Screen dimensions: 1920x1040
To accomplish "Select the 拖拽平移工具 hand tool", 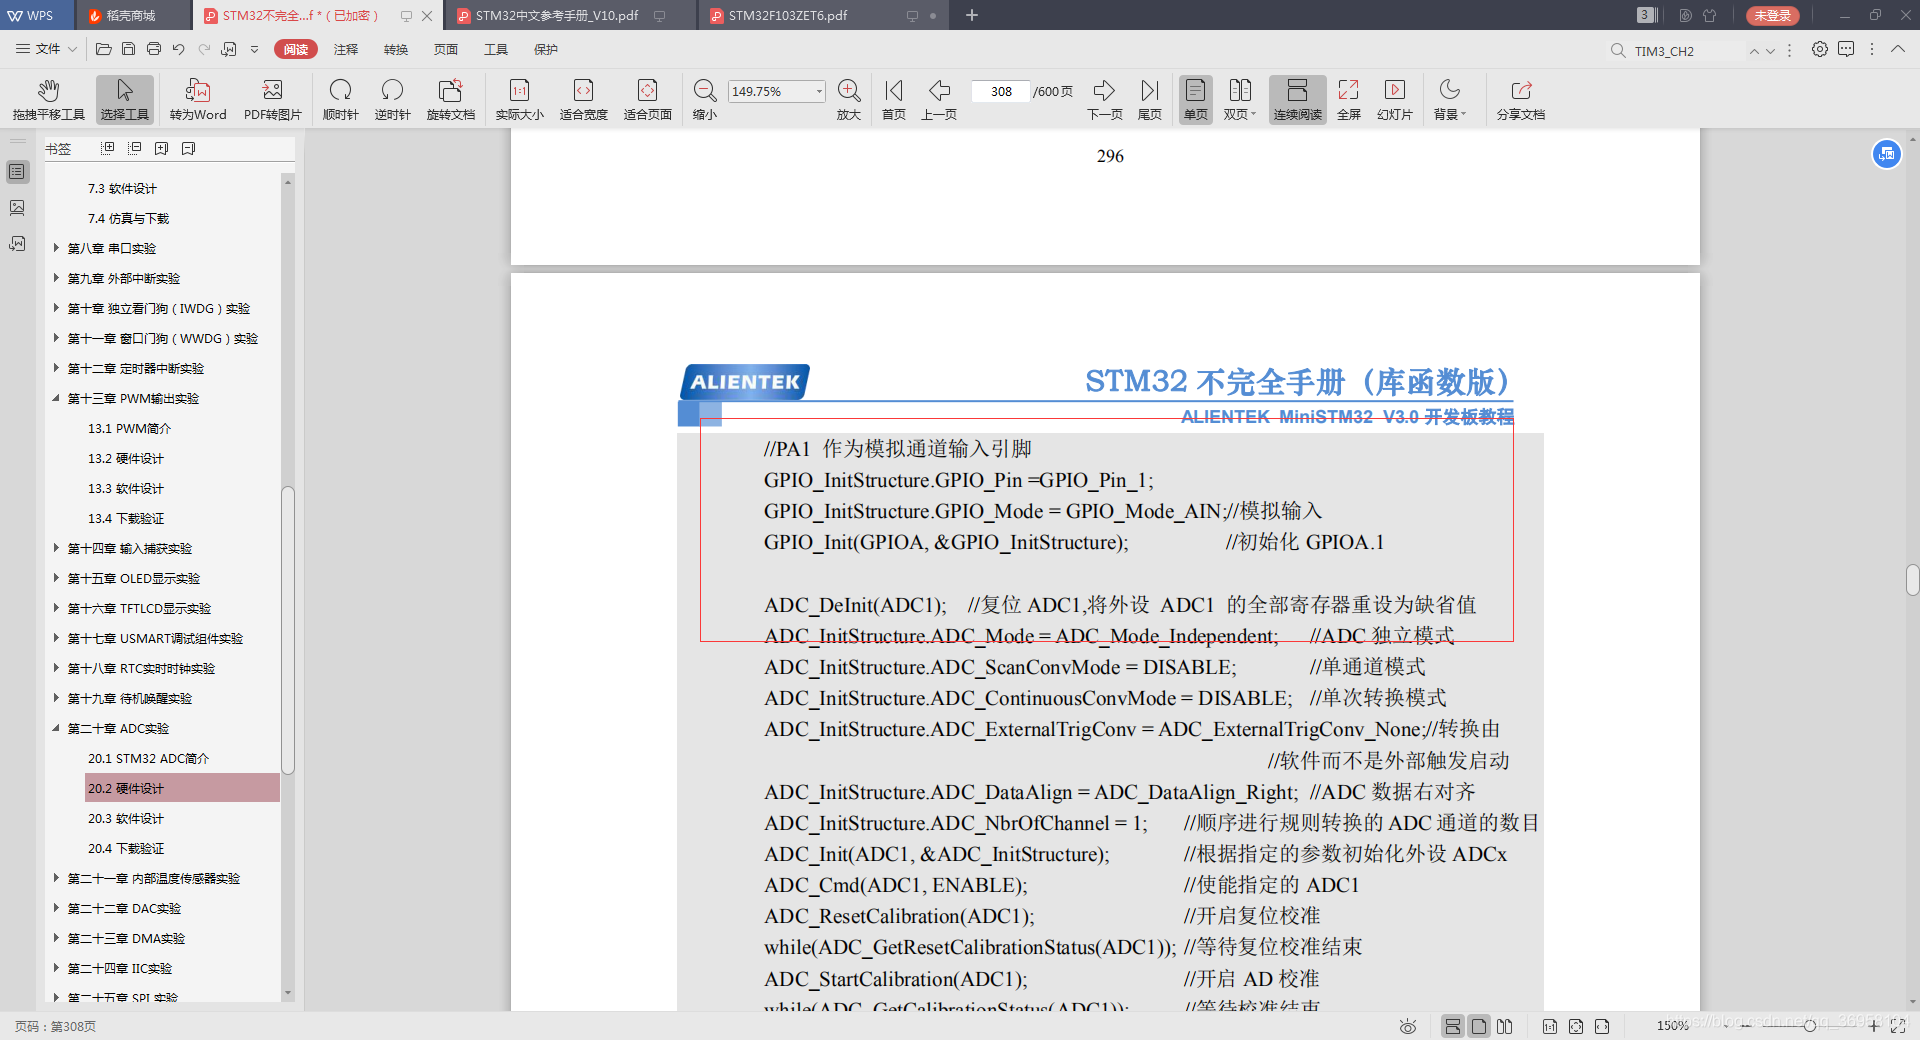I will [x=48, y=100].
